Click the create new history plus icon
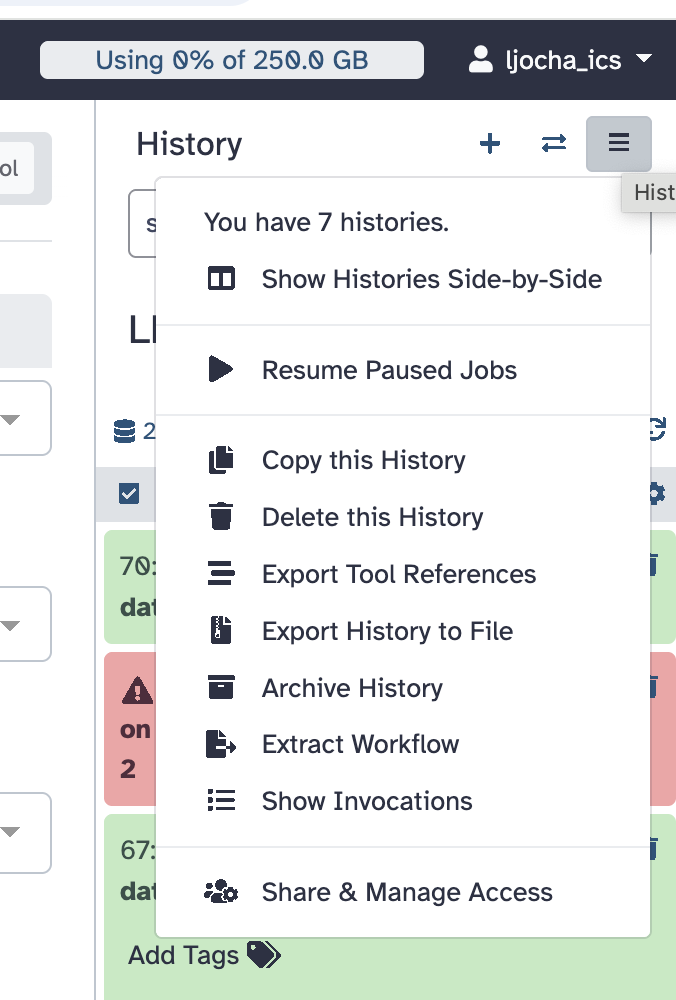The height and width of the screenshot is (1000, 676). pyautogui.click(x=490, y=144)
